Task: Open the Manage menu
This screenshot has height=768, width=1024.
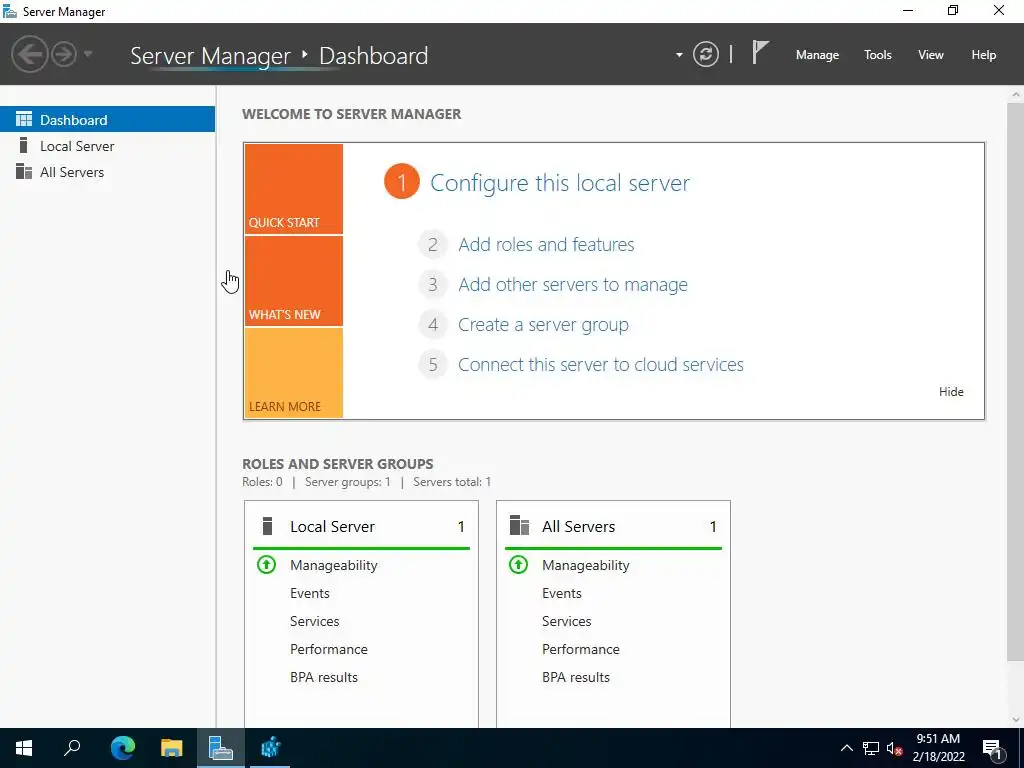Action: click(x=817, y=55)
